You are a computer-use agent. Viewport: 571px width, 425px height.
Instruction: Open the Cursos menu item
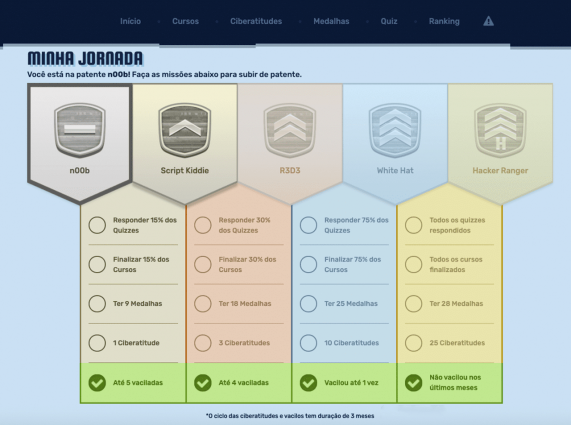(x=185, y=21)
